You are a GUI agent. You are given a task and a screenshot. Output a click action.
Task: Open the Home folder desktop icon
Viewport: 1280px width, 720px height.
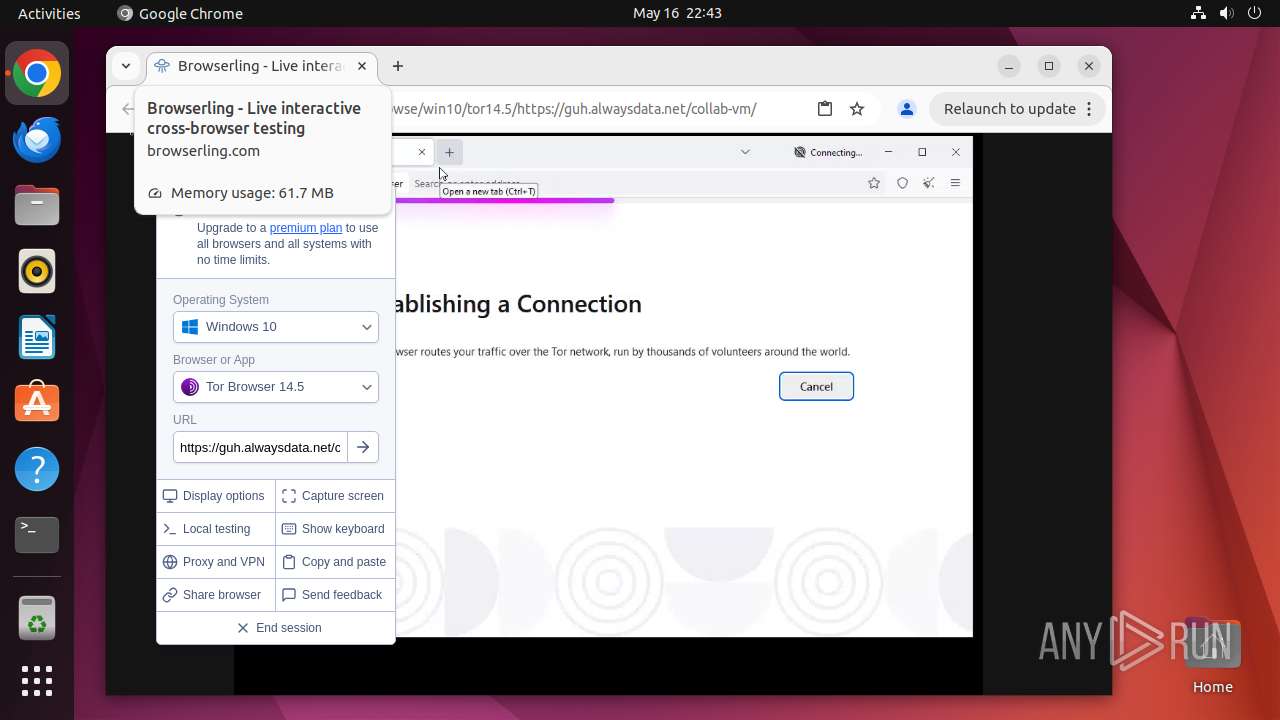tap(1212, 655)
